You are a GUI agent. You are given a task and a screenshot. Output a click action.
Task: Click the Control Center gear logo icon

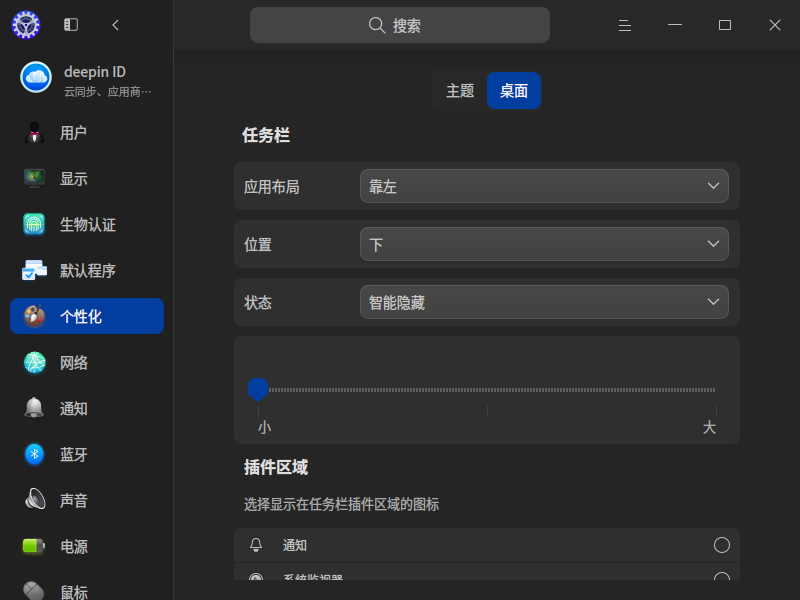[26, 24]
